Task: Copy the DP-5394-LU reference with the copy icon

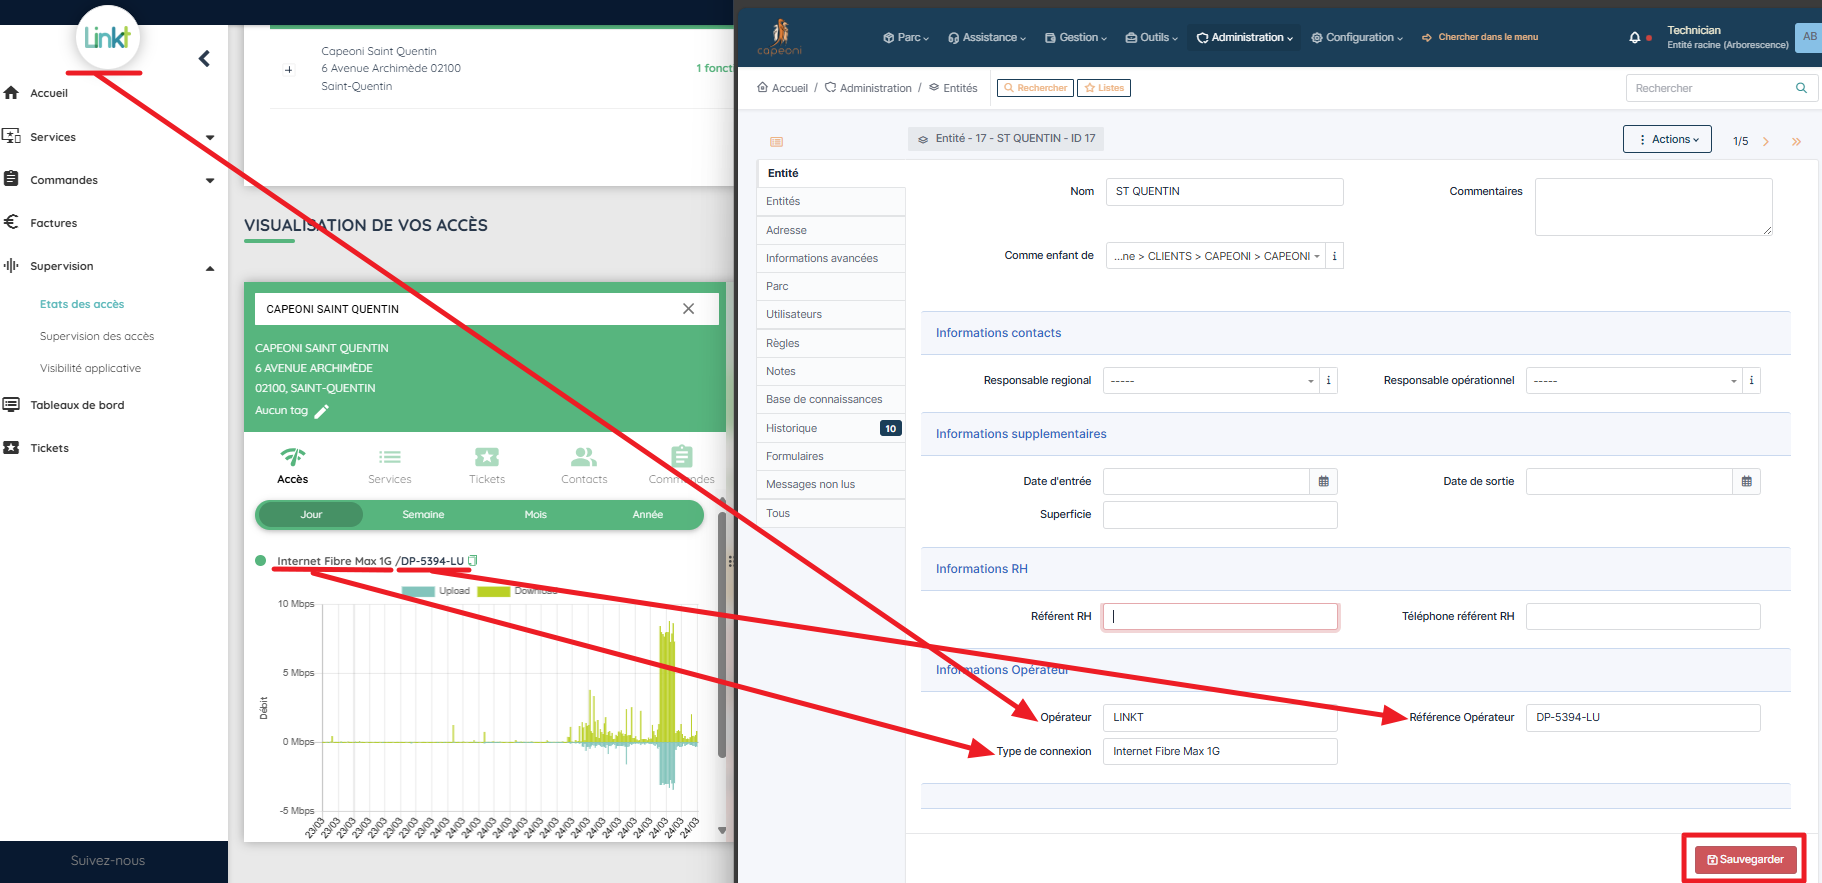Action: coord(473,561)
